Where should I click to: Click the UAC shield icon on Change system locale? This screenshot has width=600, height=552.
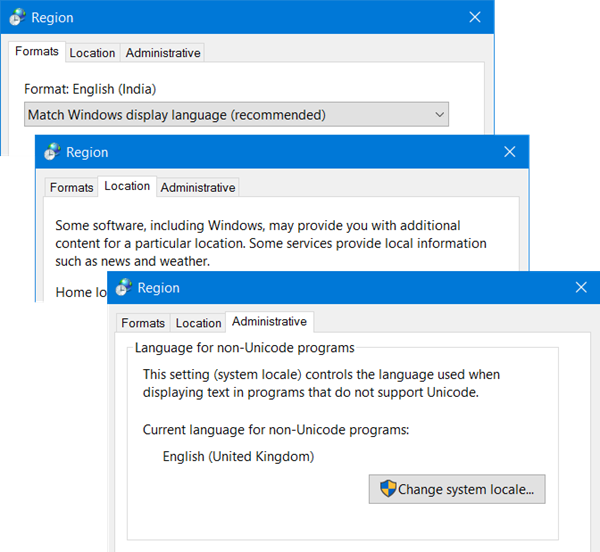click(388, 488)
